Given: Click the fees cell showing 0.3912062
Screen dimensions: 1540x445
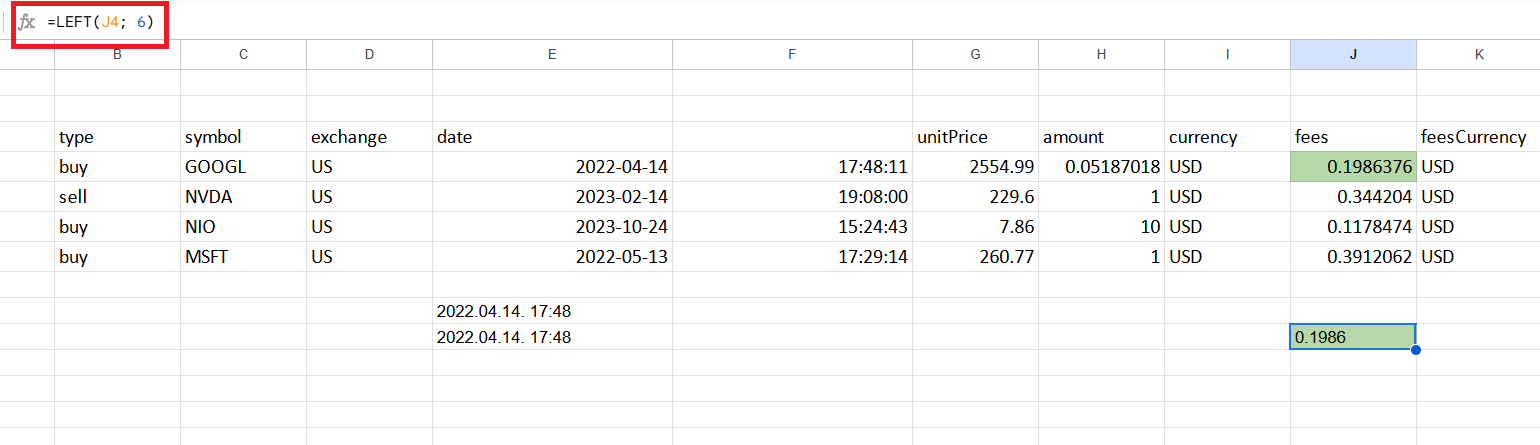Looking at the screenshot, I should pyautogui.click(x=1353, y=257).
